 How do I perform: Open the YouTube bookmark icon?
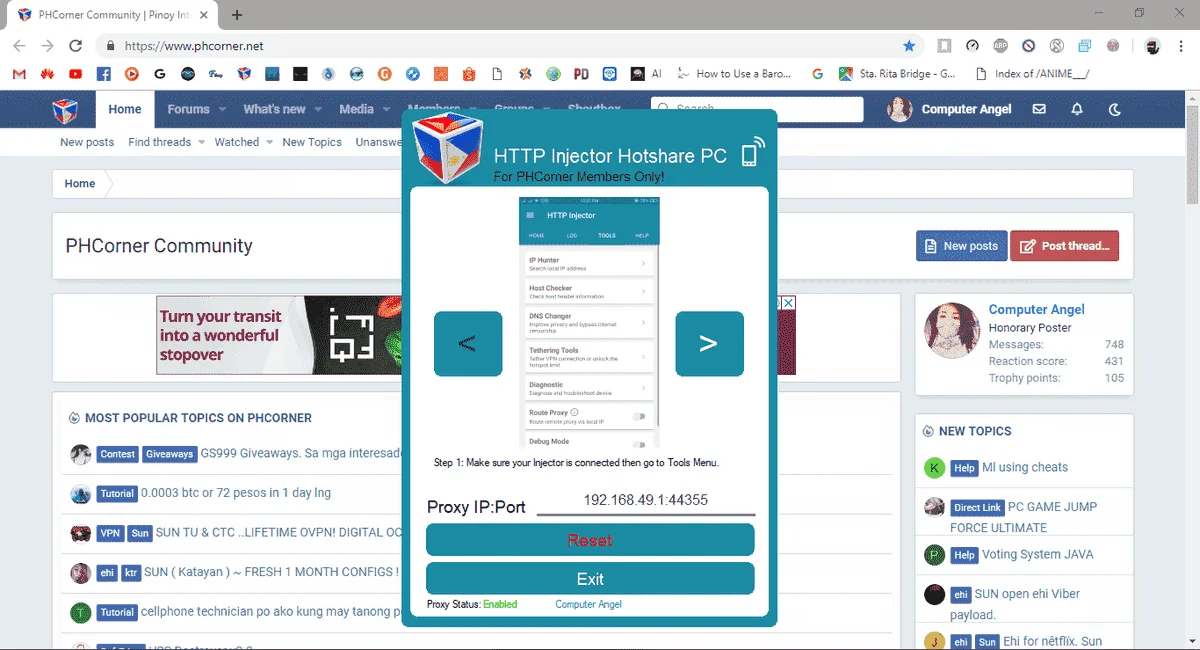[x=76, y=74]
